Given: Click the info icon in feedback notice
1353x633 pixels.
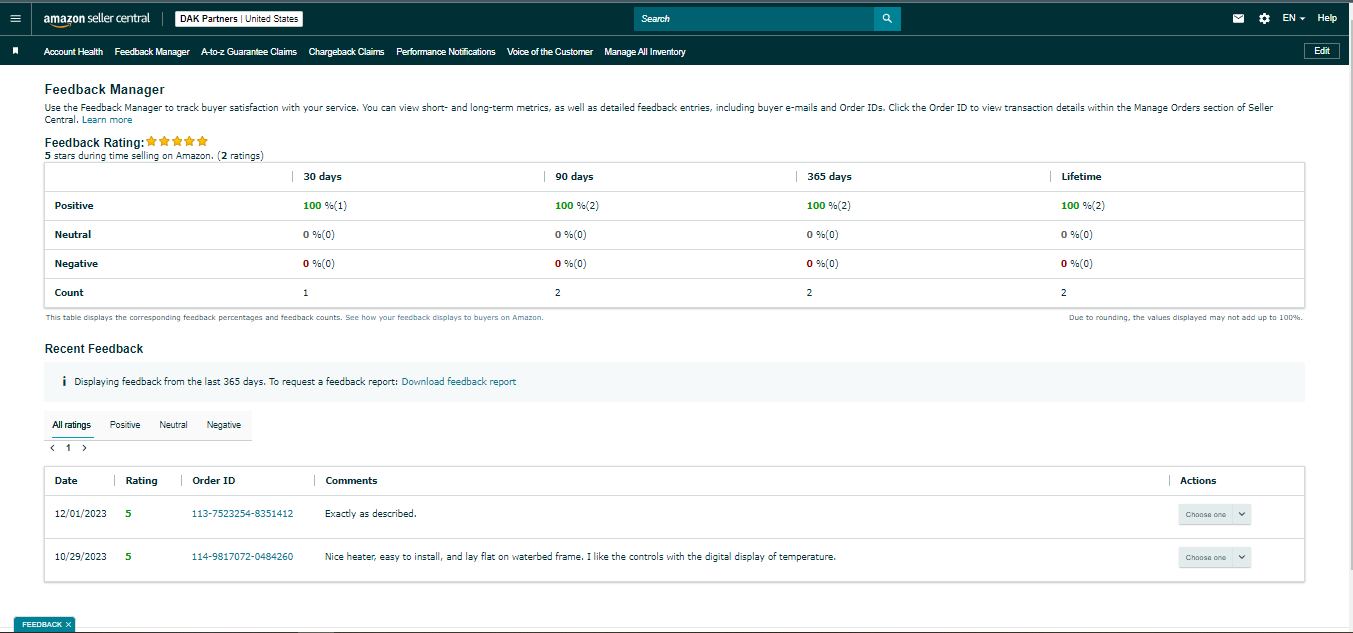Looking at the screenshot, I should click(x=64, y=382).
